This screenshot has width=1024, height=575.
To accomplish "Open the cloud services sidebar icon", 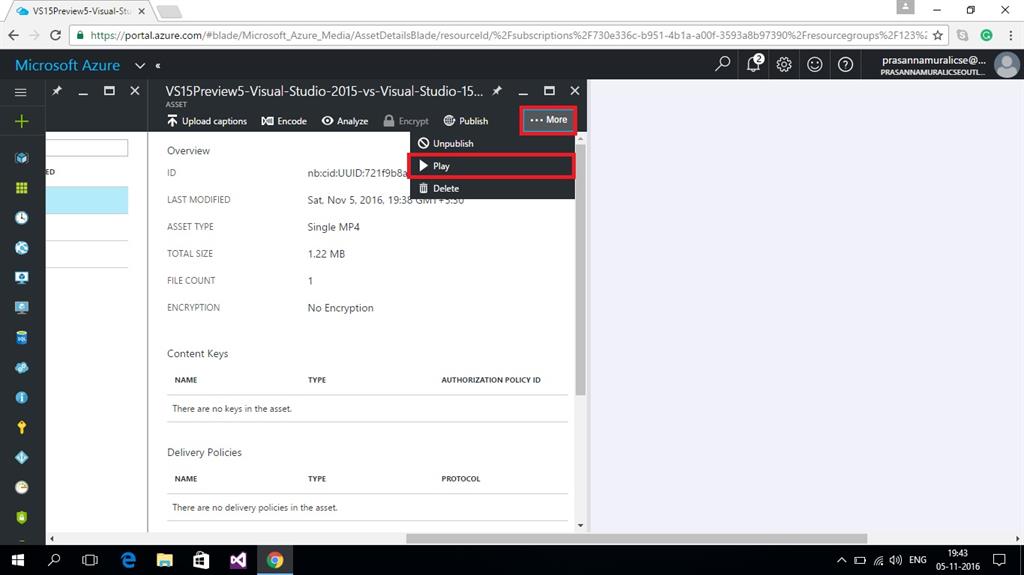I will click(22, 367).
